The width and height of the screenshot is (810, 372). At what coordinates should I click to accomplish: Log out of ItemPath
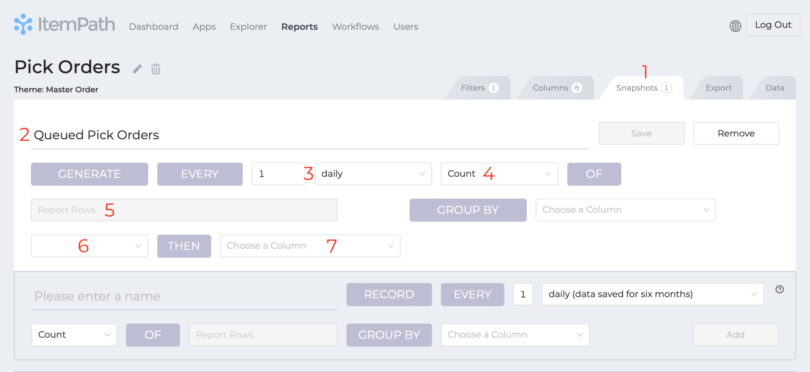[773, 25]
